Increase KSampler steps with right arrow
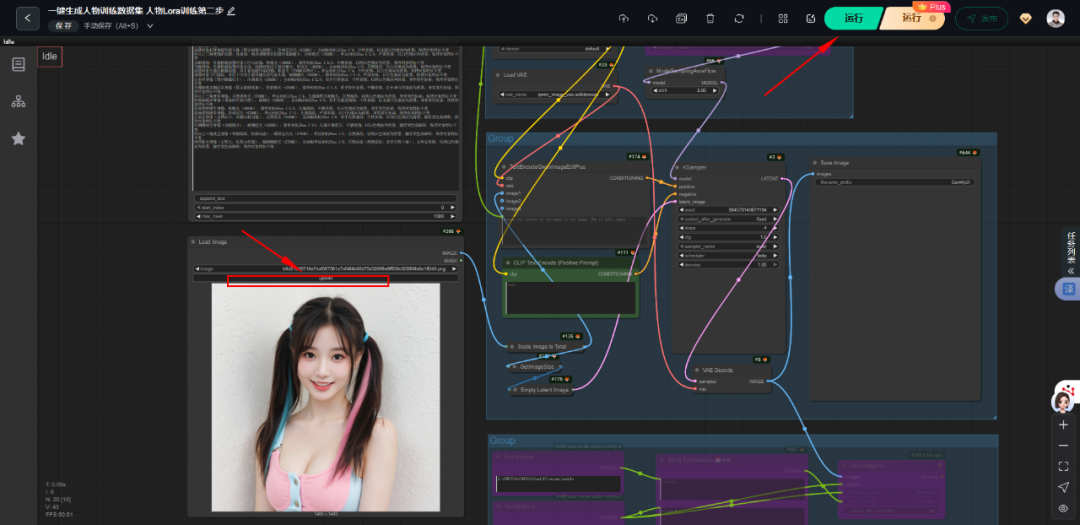Screen dimensions: 1080x525 click(775, 228)
